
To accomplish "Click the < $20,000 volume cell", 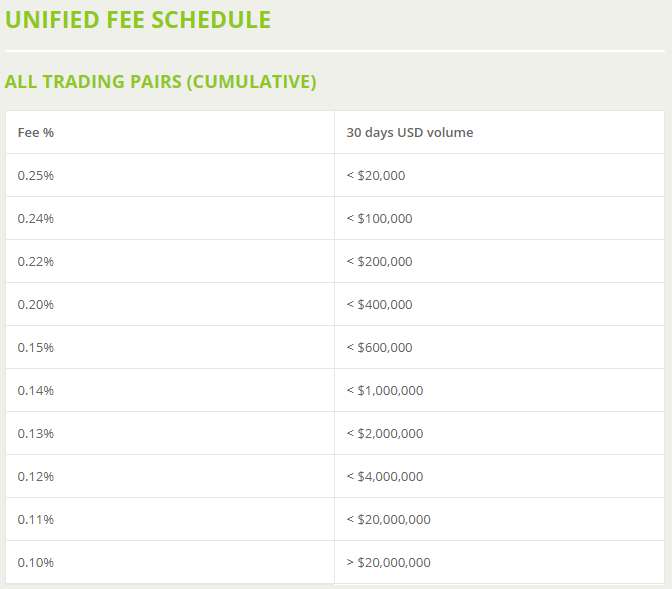I will coord(499,175).
